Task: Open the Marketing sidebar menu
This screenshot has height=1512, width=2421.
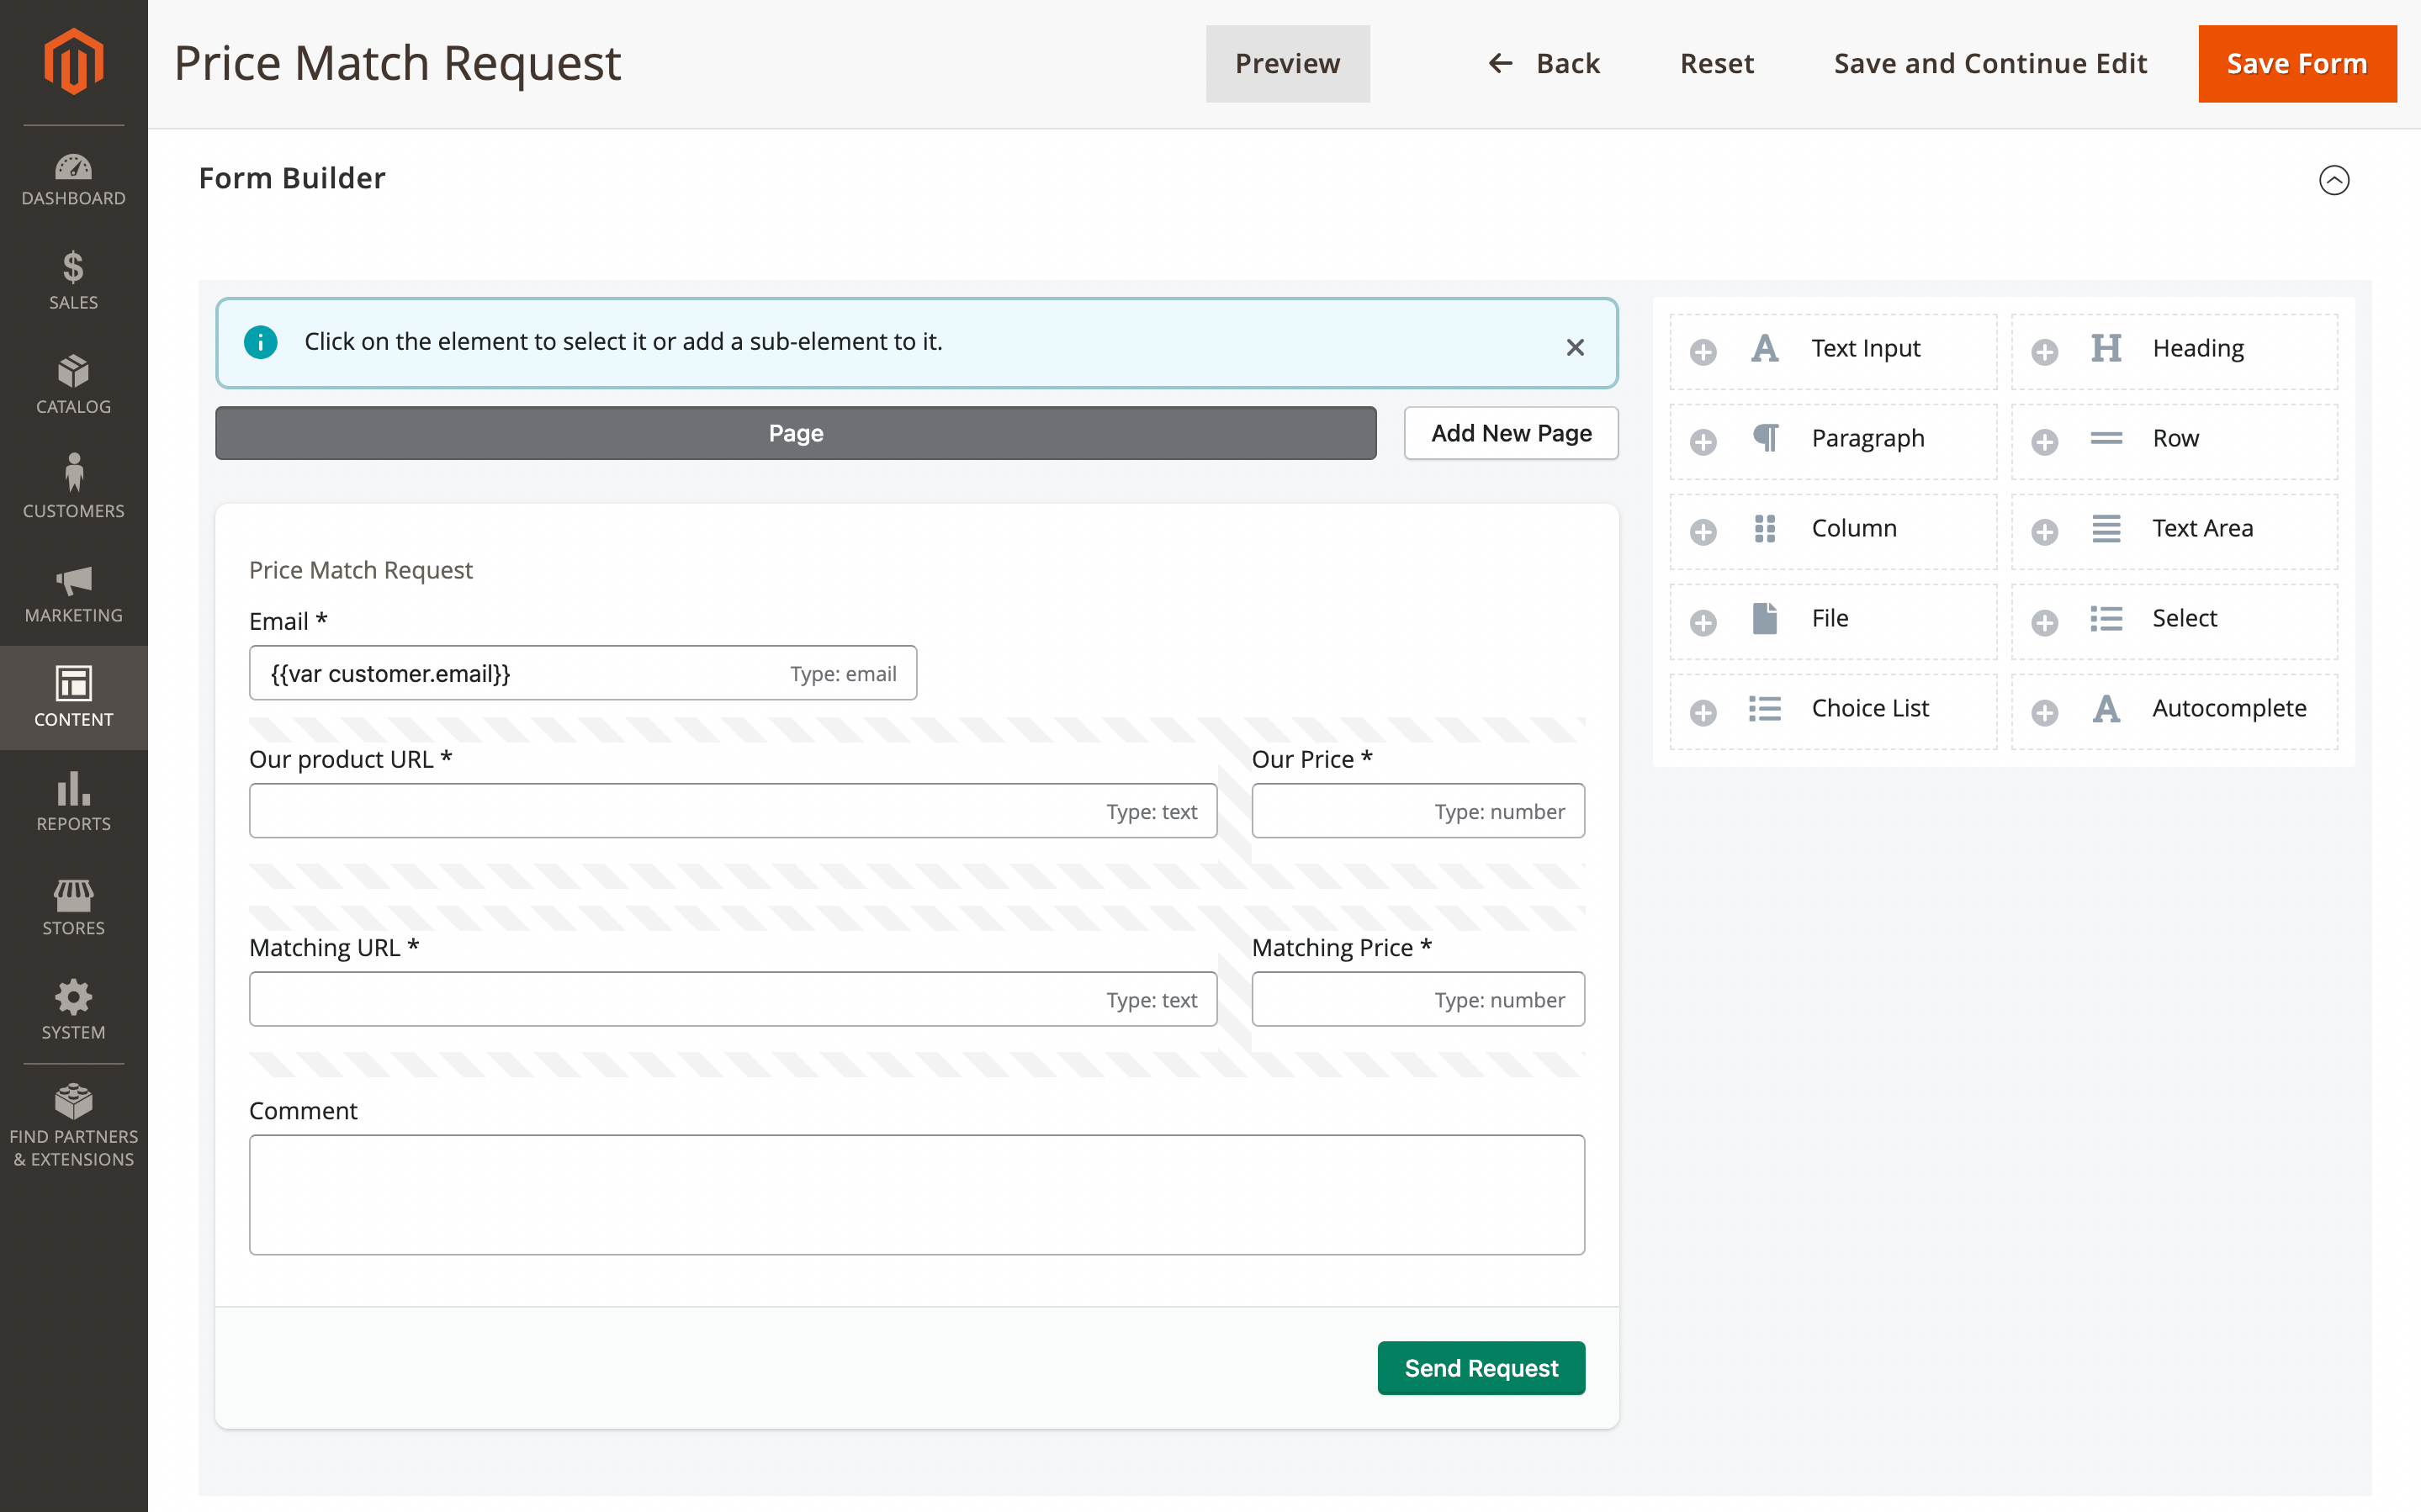Action: [73, 593]
